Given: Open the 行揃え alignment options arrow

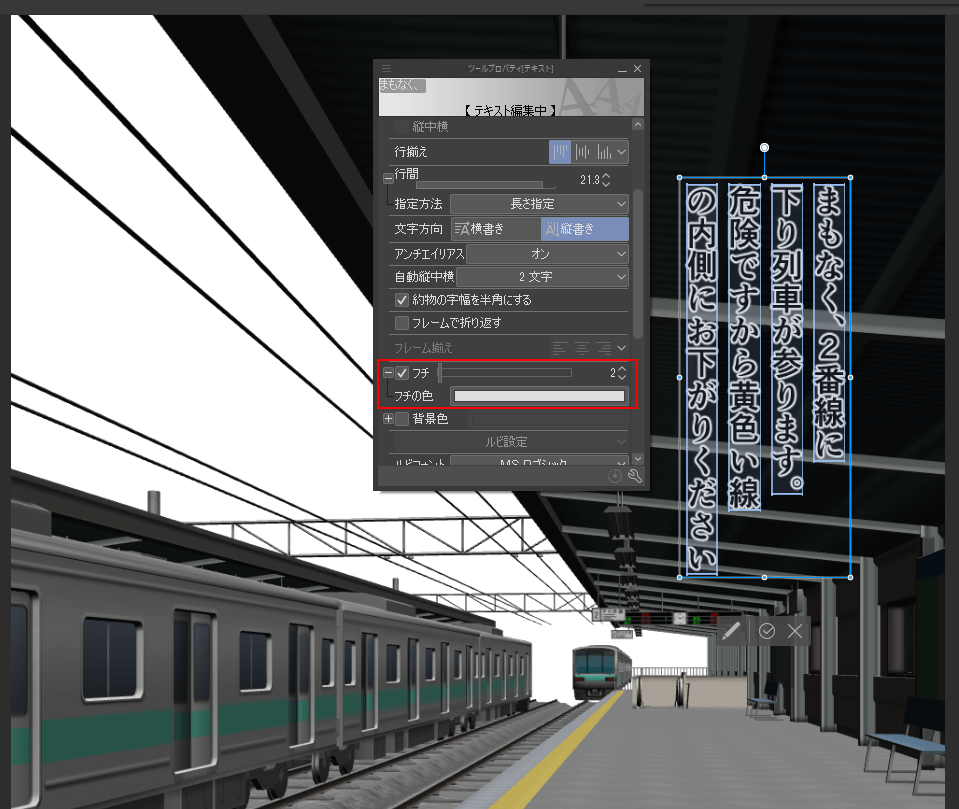Looking at the screenshot, I should 622,152.
